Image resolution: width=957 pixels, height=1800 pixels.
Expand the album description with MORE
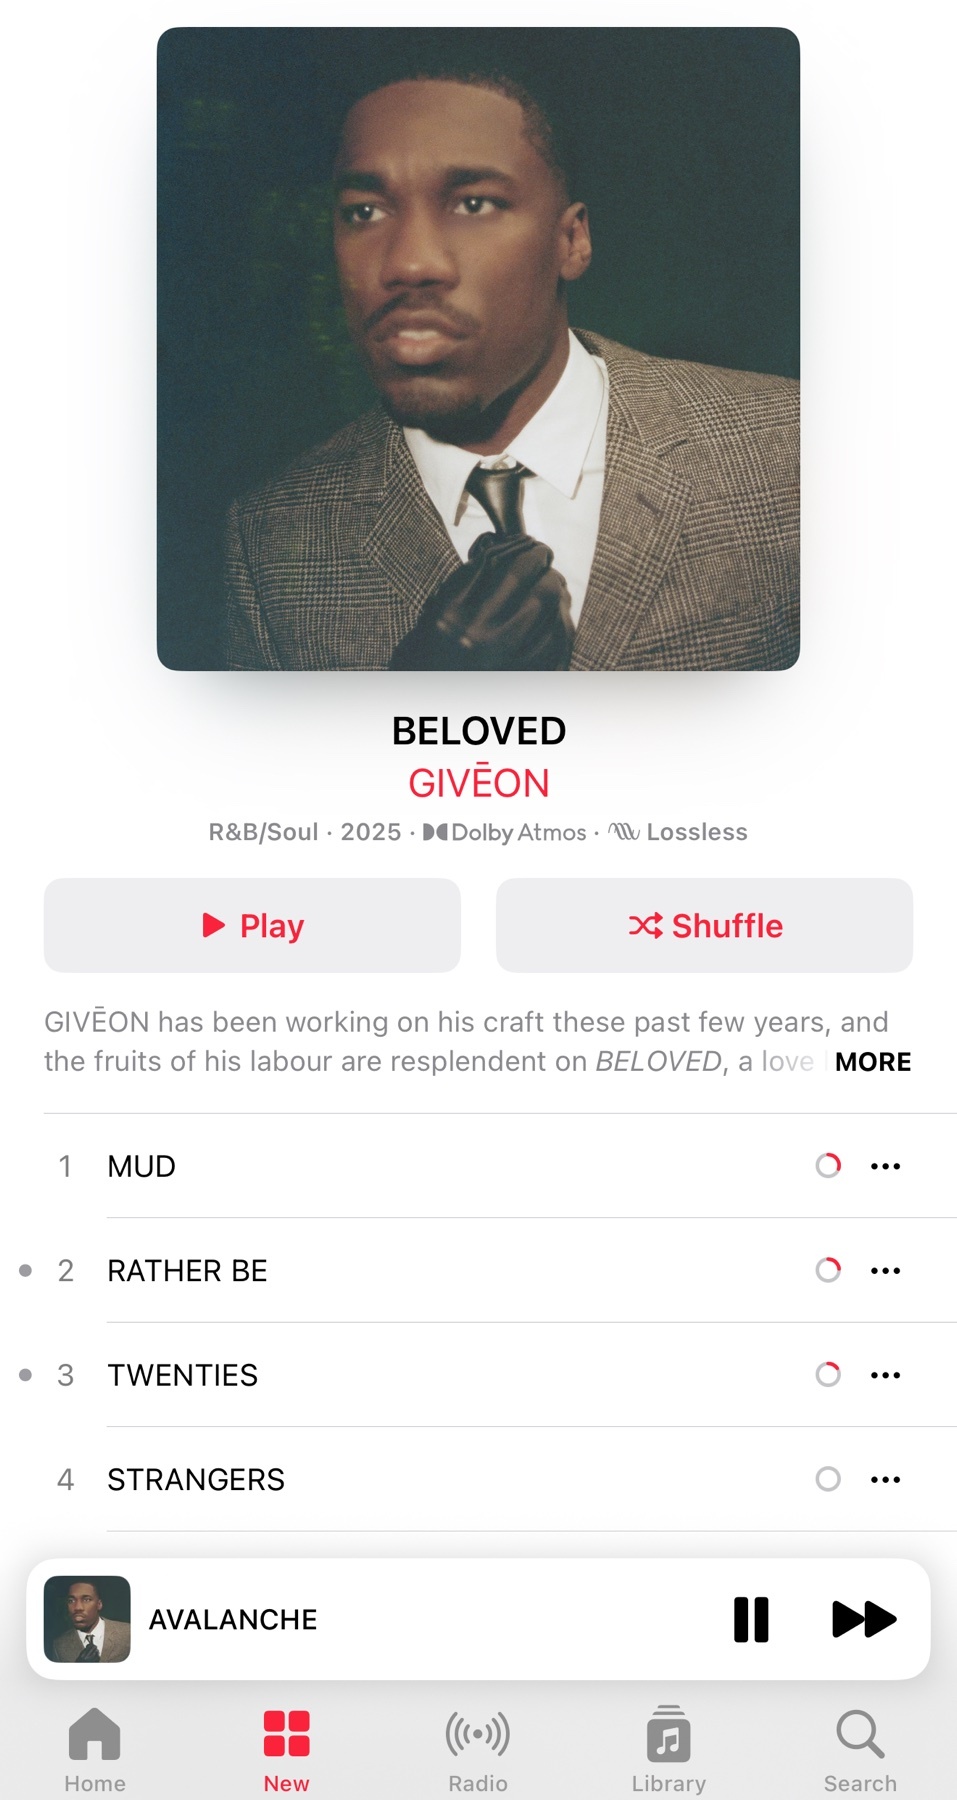[873, 1062]
